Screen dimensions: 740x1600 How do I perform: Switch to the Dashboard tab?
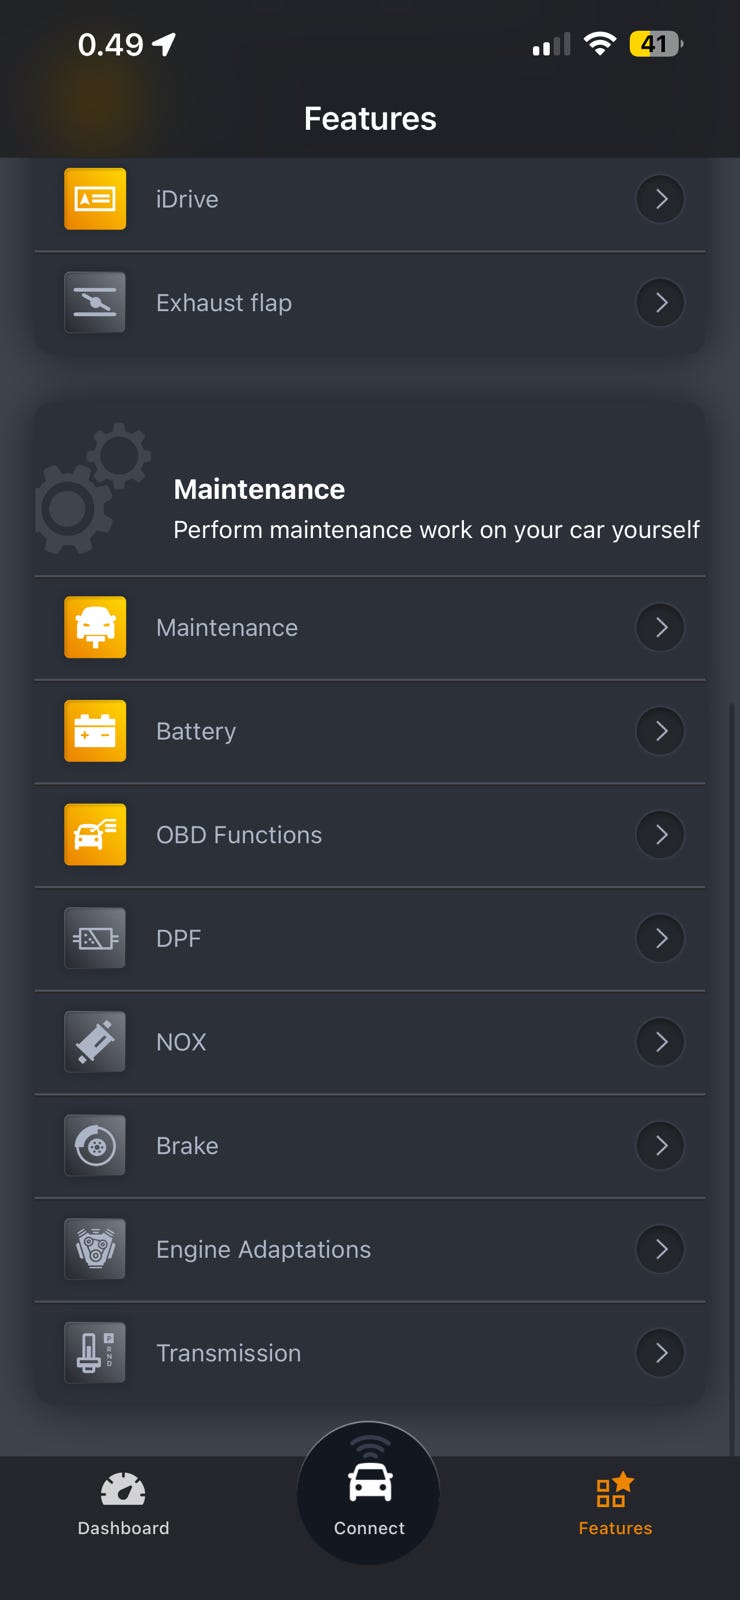123,1503
